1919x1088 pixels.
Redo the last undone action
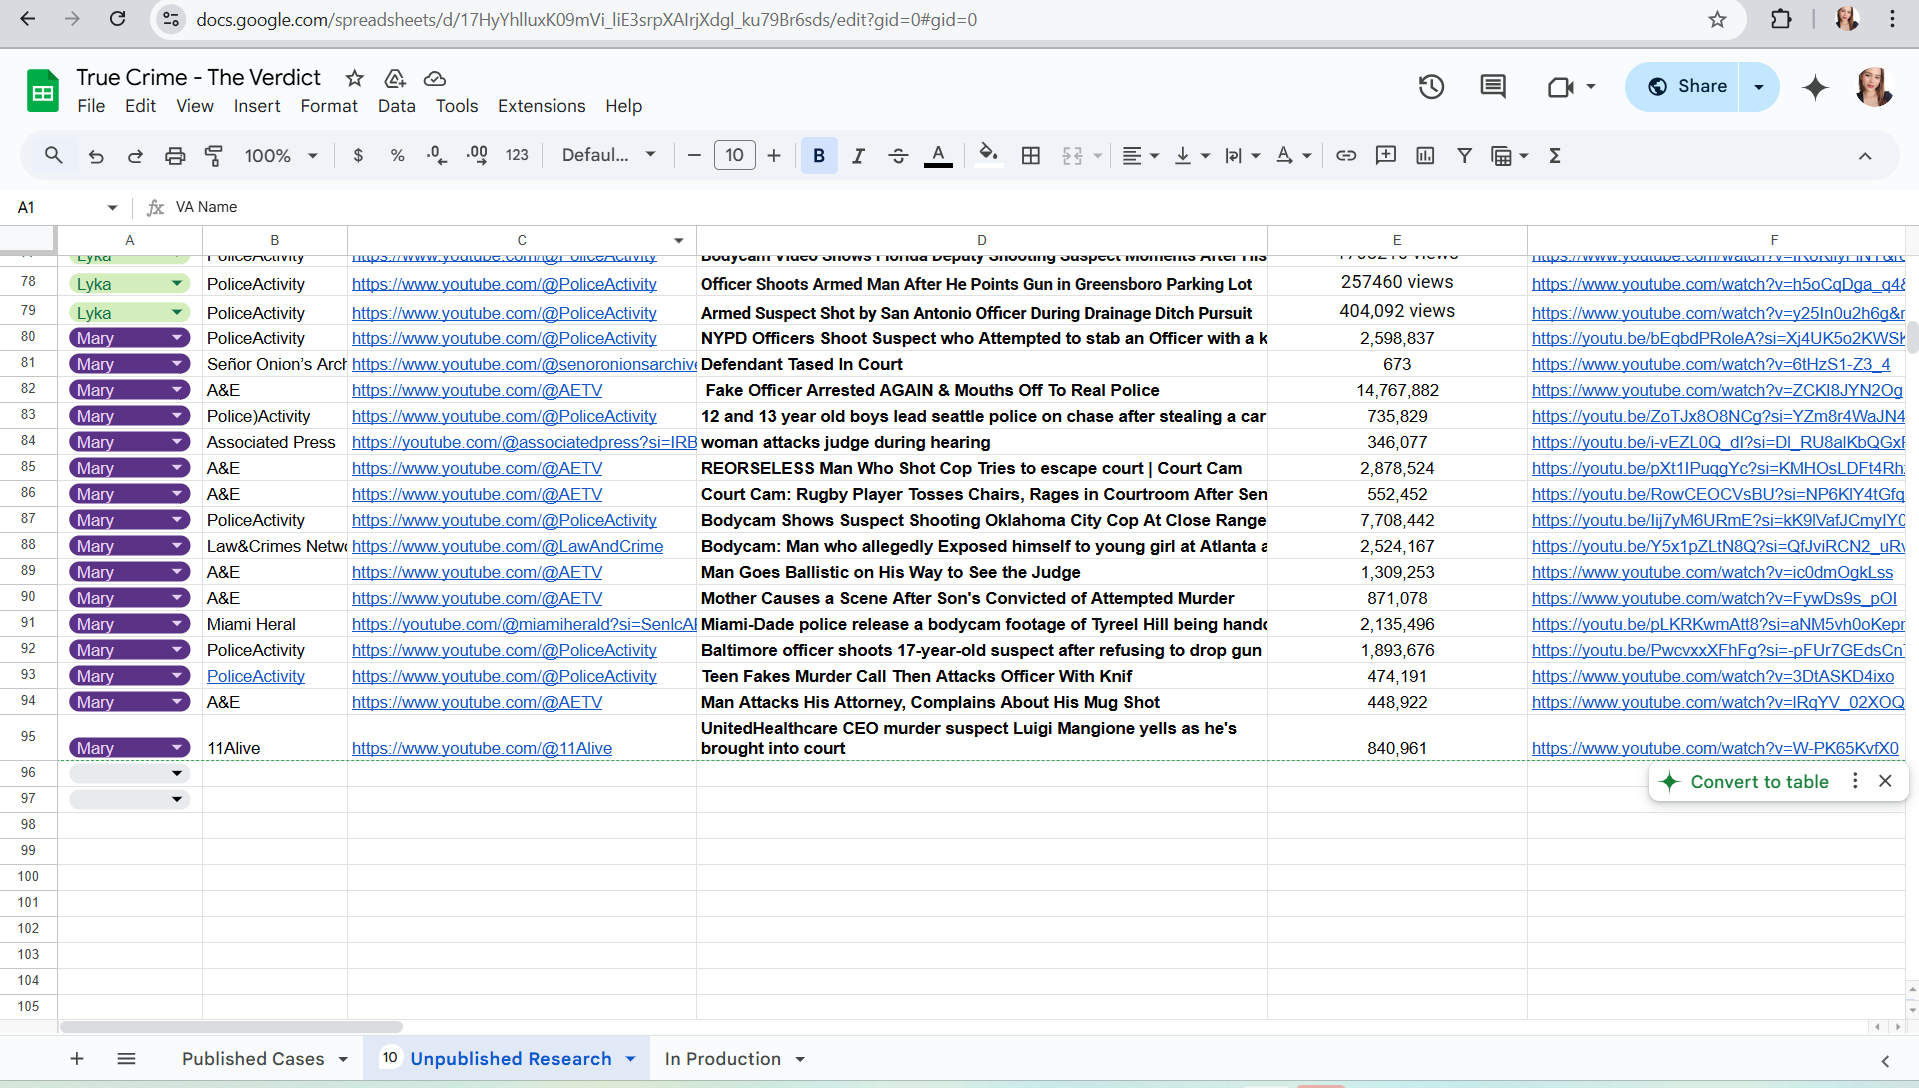point(135,155)
